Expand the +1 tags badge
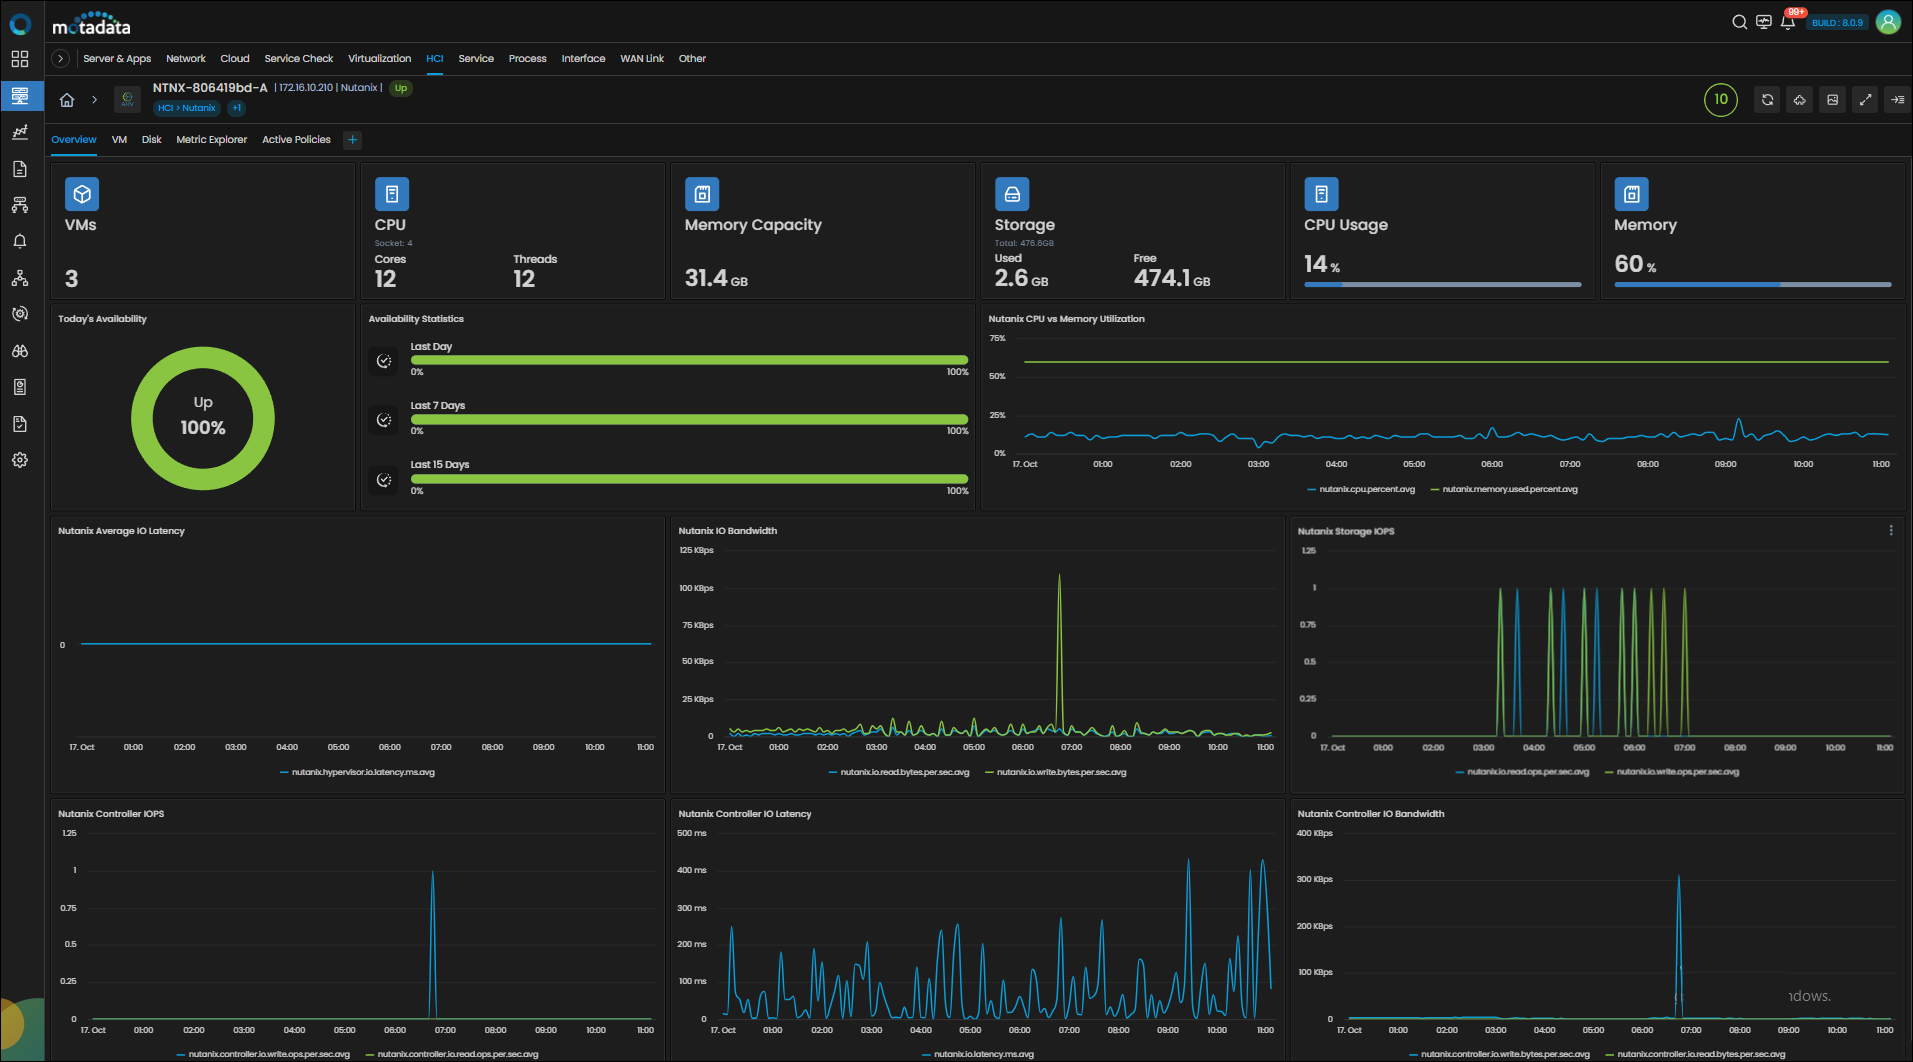 236,108
